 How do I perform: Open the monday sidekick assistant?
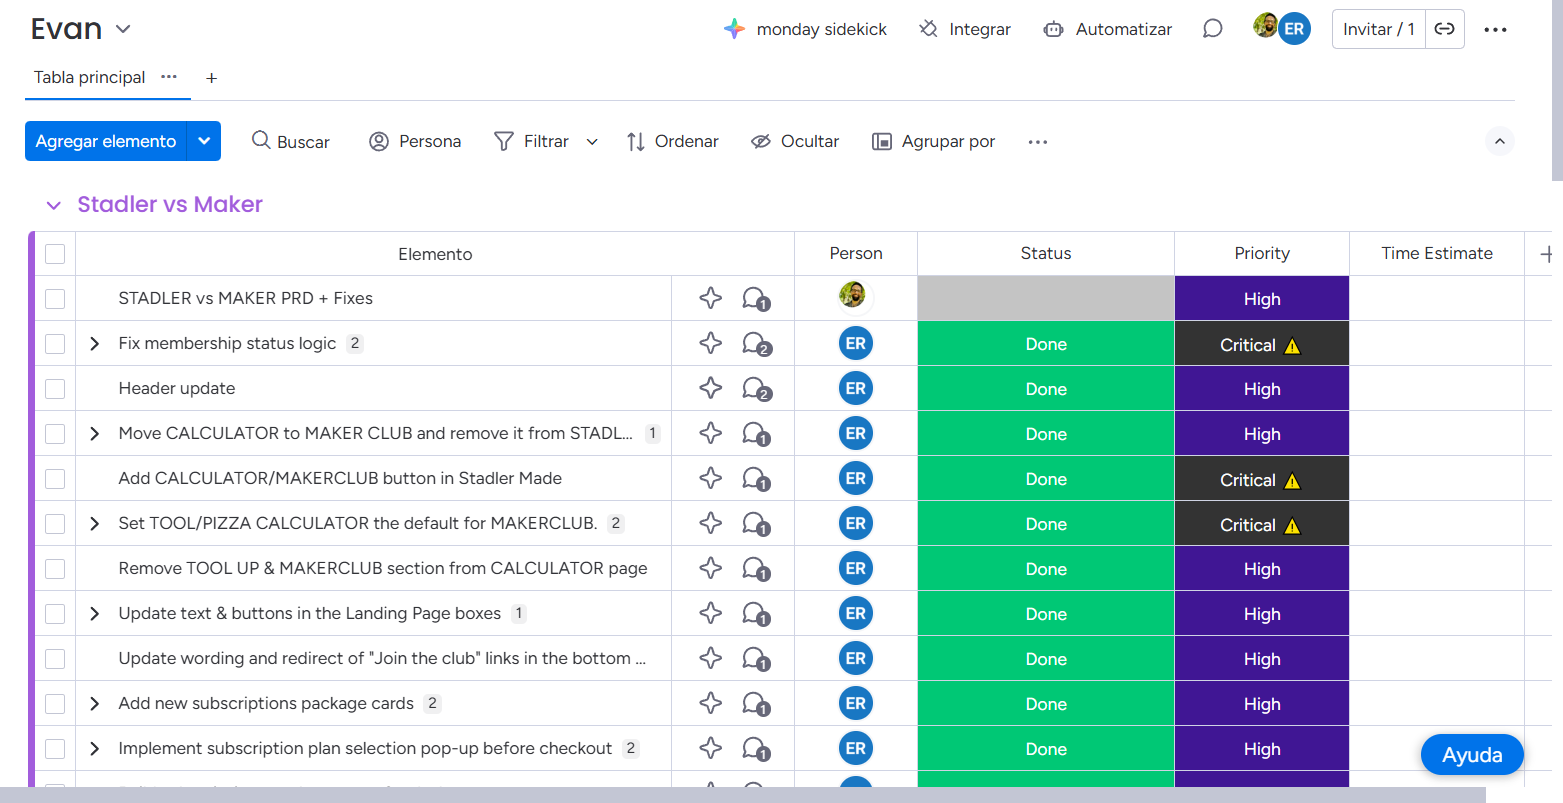coord(805,29)
